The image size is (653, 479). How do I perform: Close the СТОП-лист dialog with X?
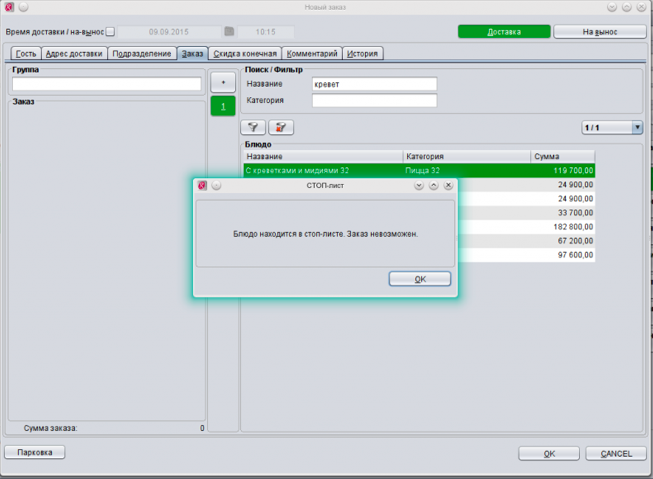pos(448,185)
